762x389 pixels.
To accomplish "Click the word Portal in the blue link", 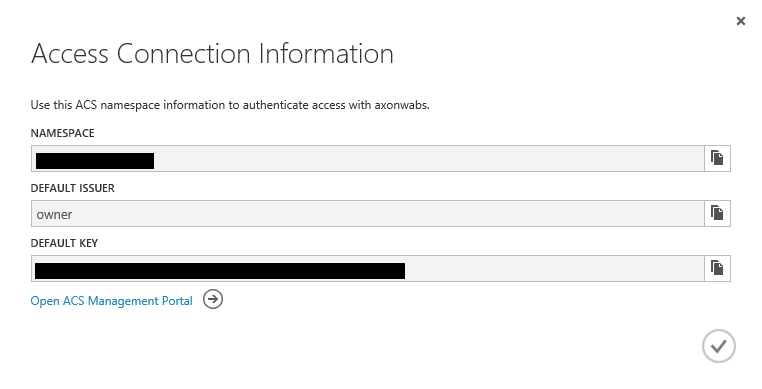I will pos(177,301).
